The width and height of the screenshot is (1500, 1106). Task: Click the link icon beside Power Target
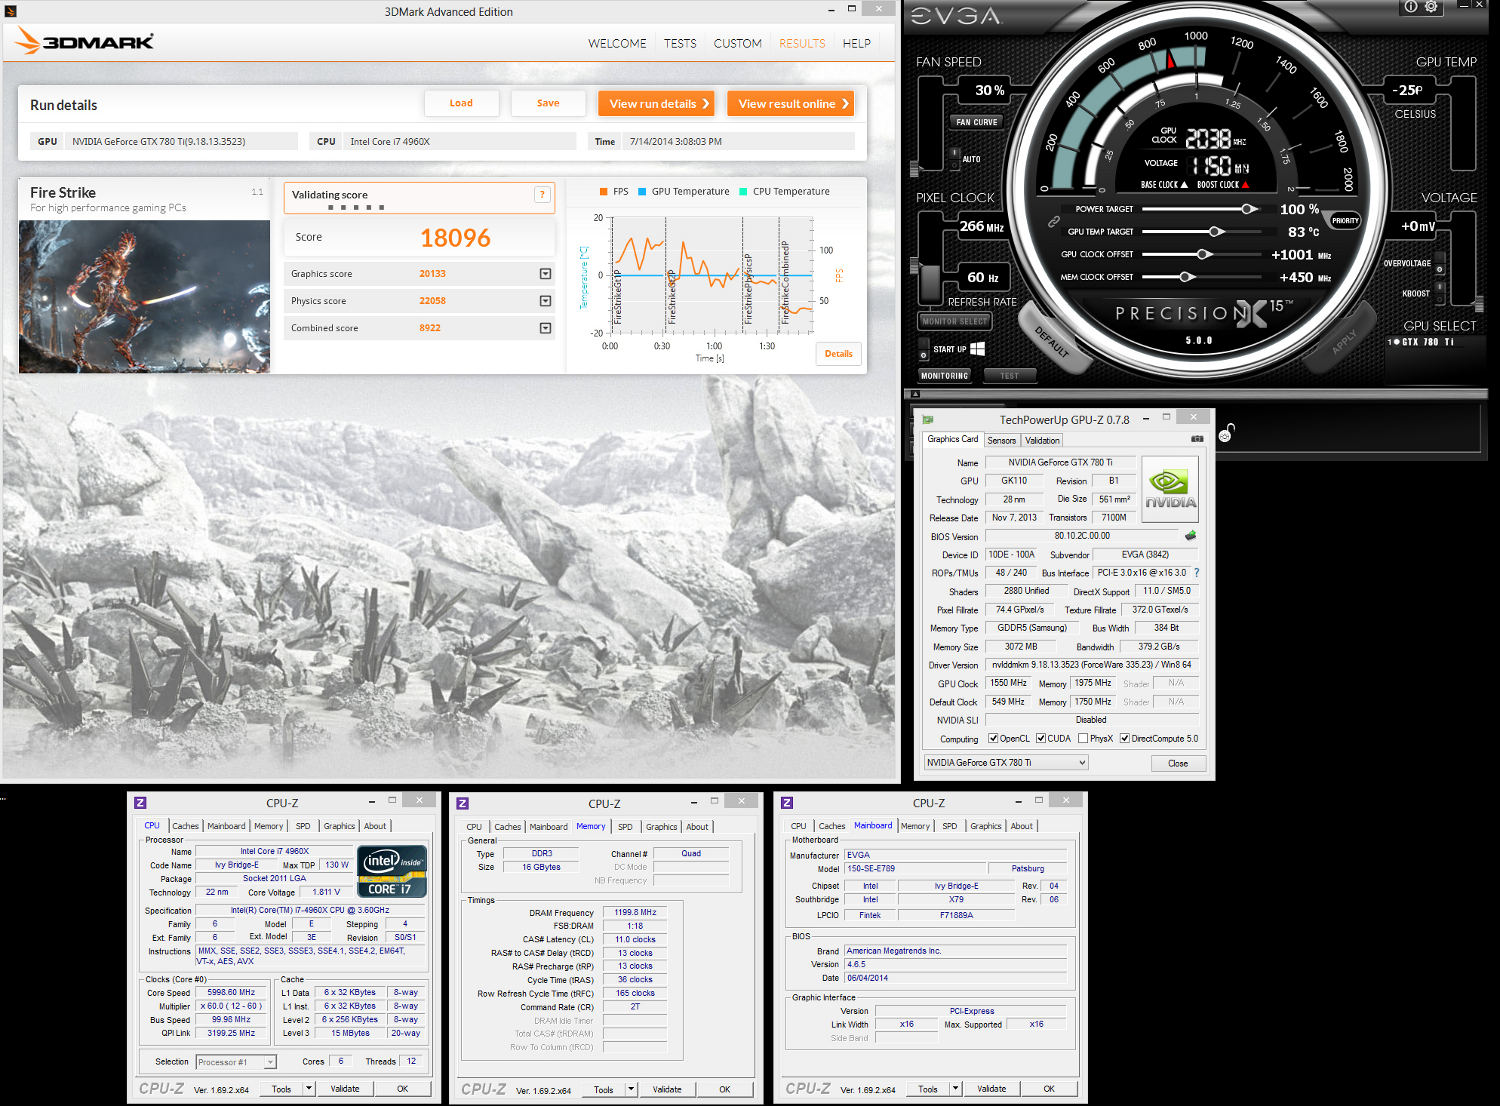click(1054, 222)
